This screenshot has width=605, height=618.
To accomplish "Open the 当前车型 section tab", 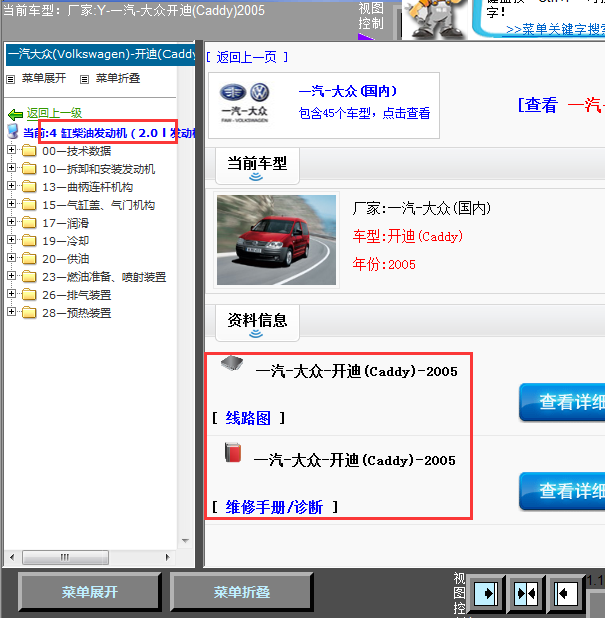I will tap(257, 166).
